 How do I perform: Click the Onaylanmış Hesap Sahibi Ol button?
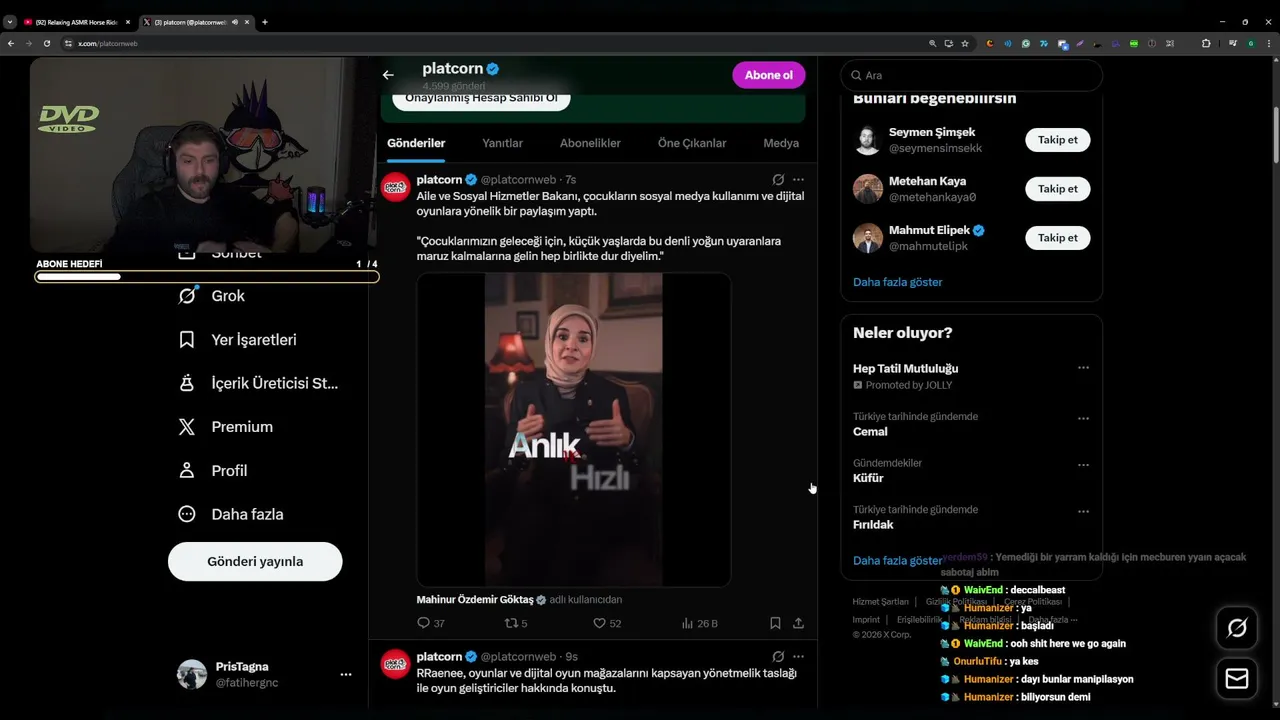[x=481, y=98]
